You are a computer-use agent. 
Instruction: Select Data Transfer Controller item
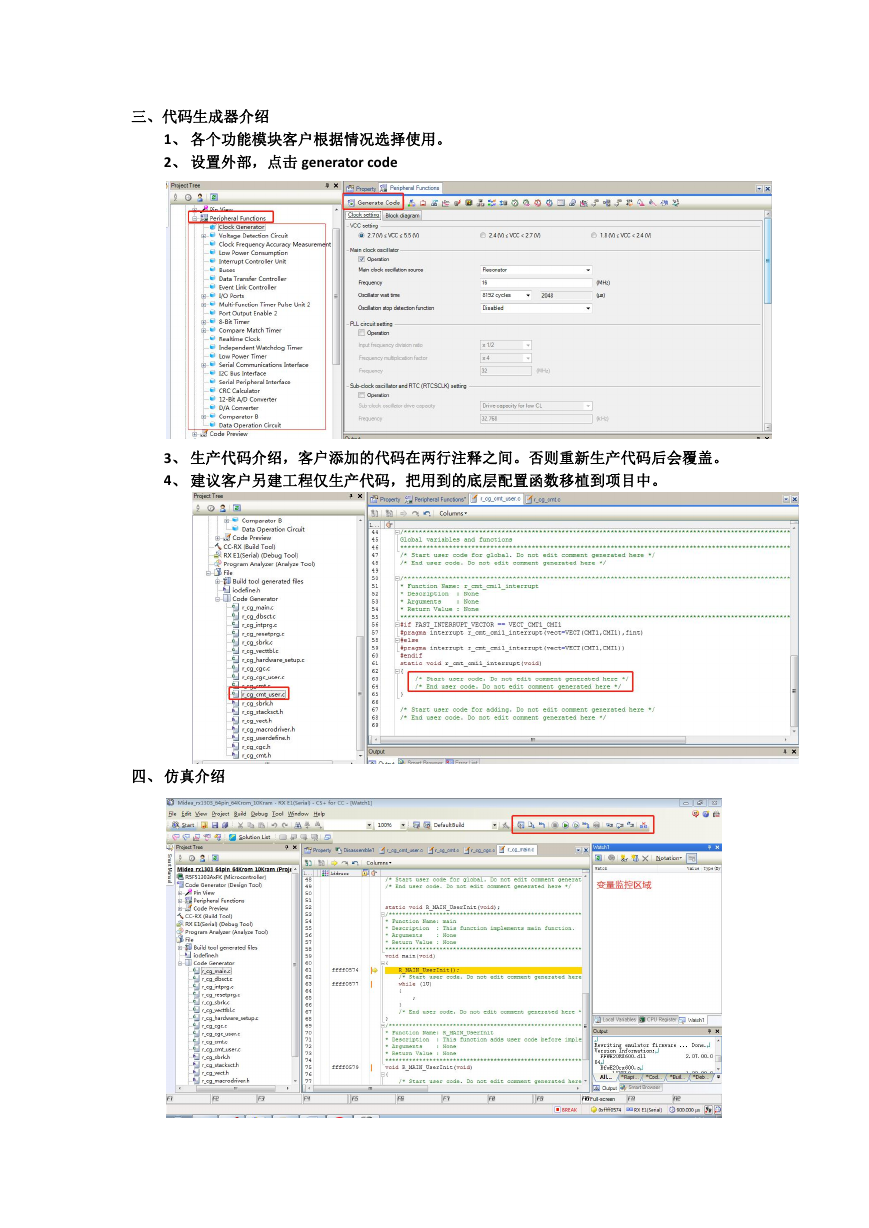[x=252, y=278]
